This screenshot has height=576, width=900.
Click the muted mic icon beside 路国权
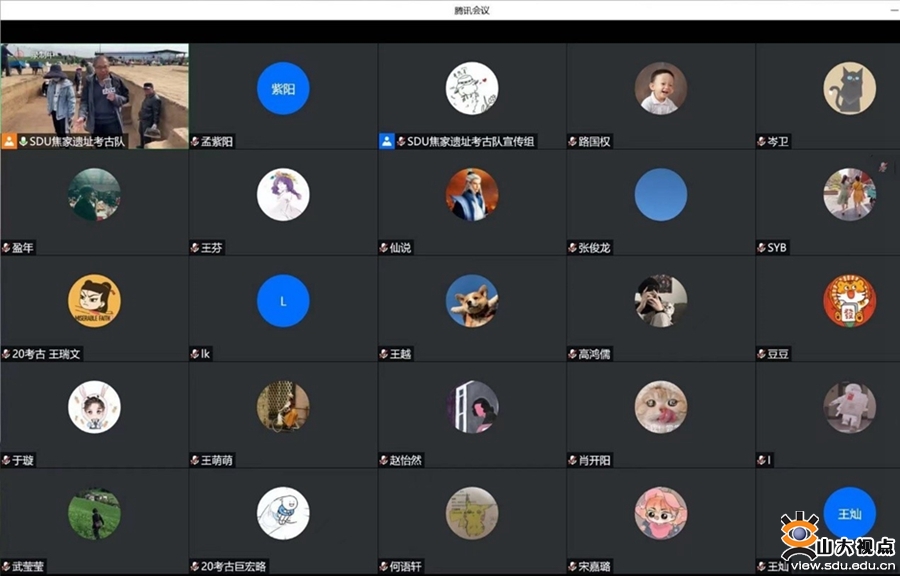coord(572,142)
